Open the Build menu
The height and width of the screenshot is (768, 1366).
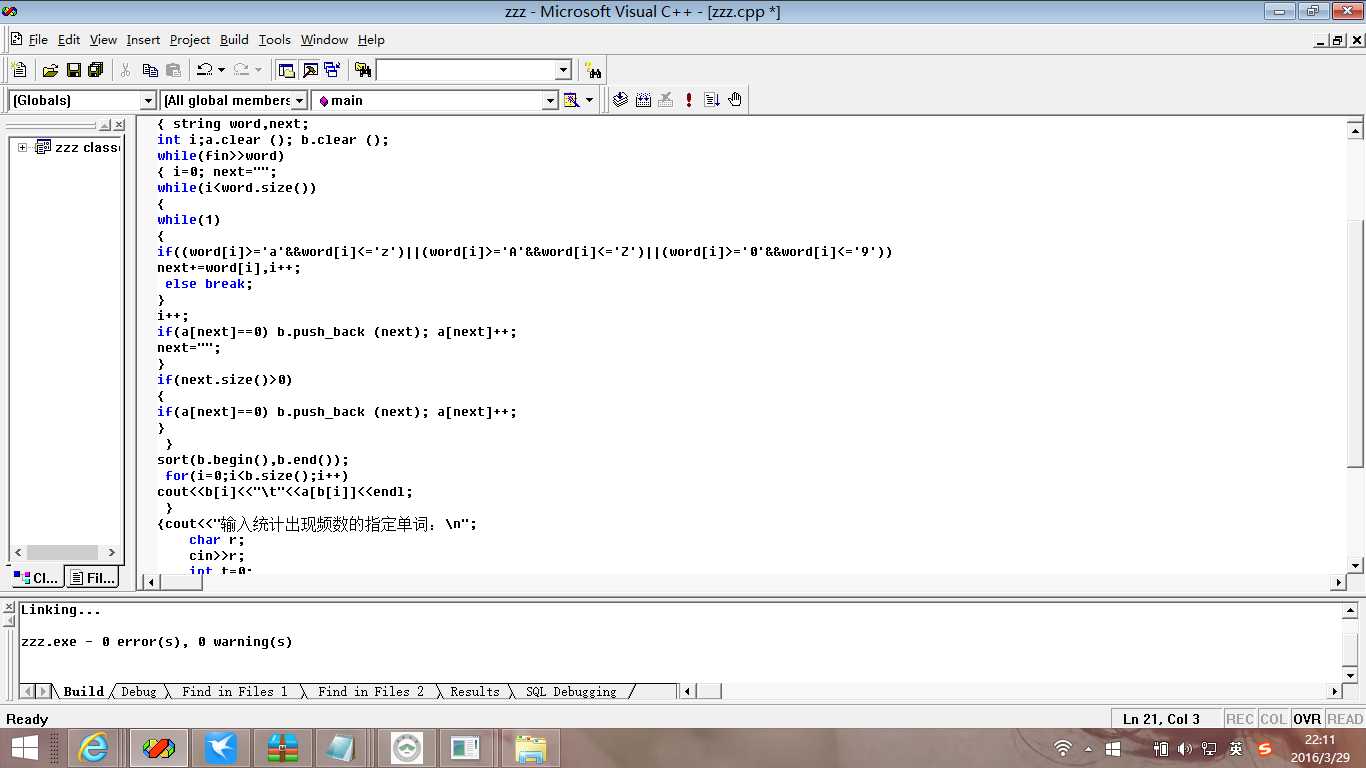tap(234, 40)
